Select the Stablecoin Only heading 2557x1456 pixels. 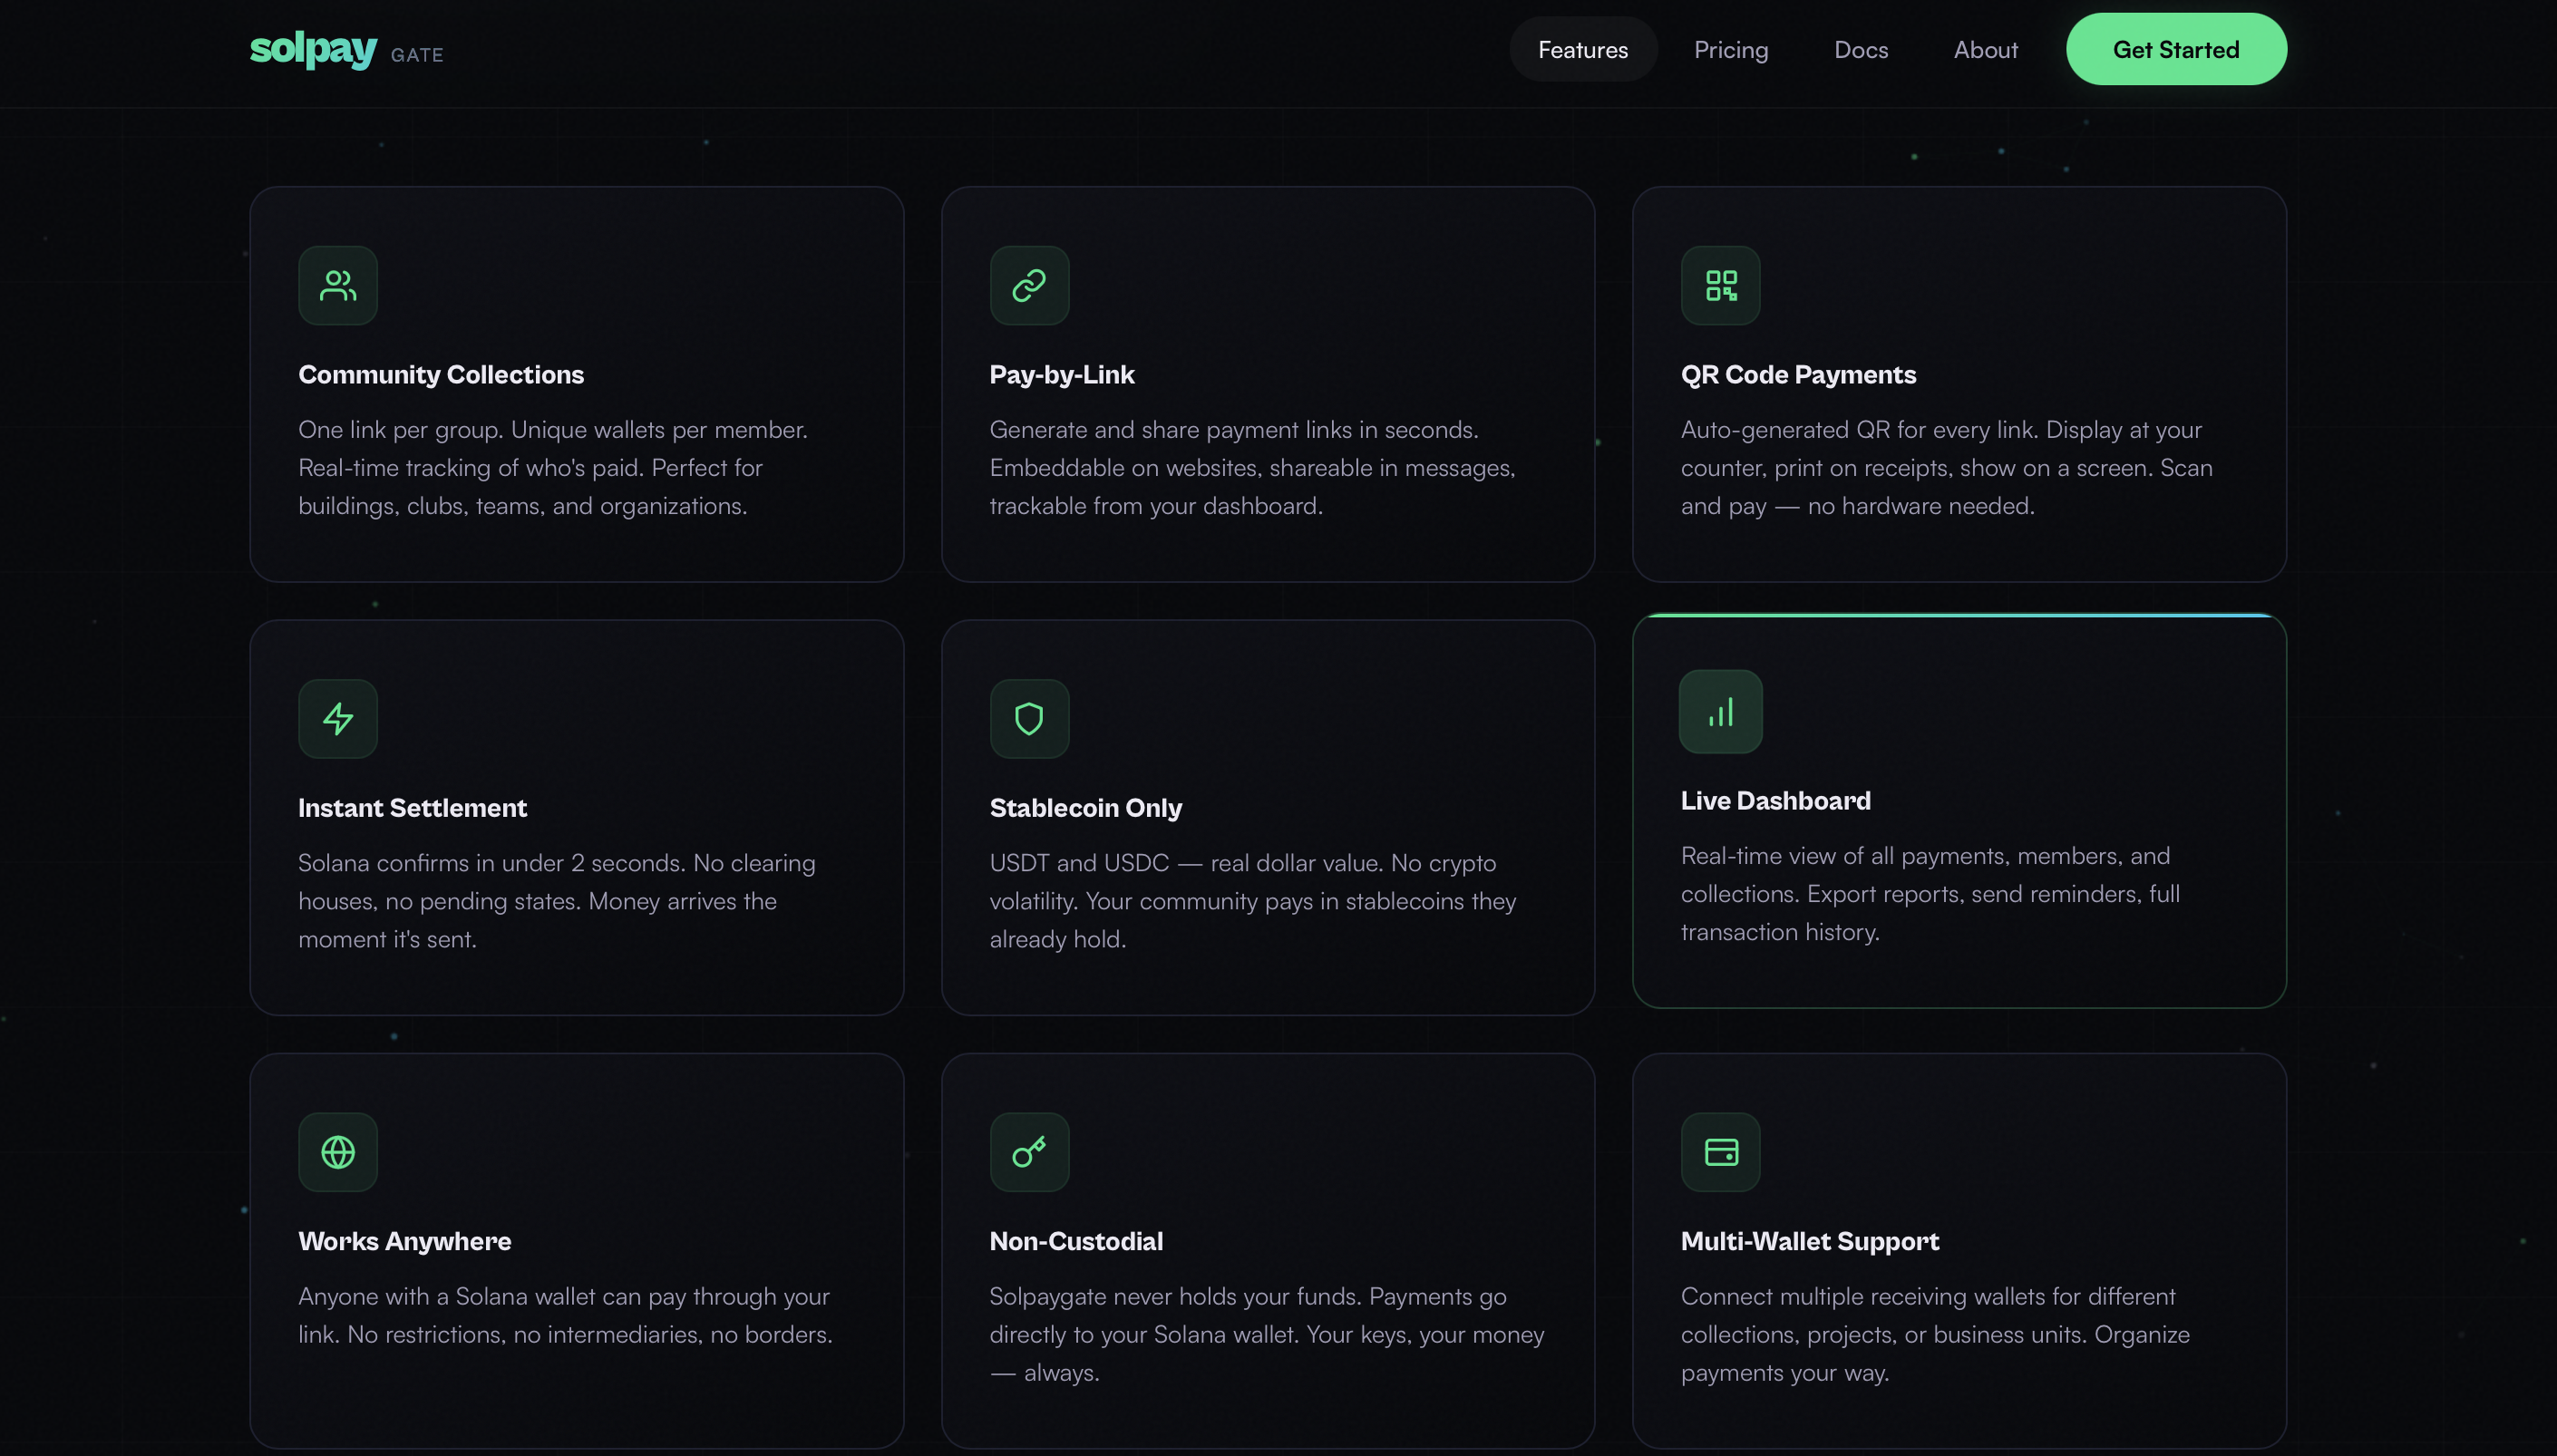click(x=1085, y=808)
